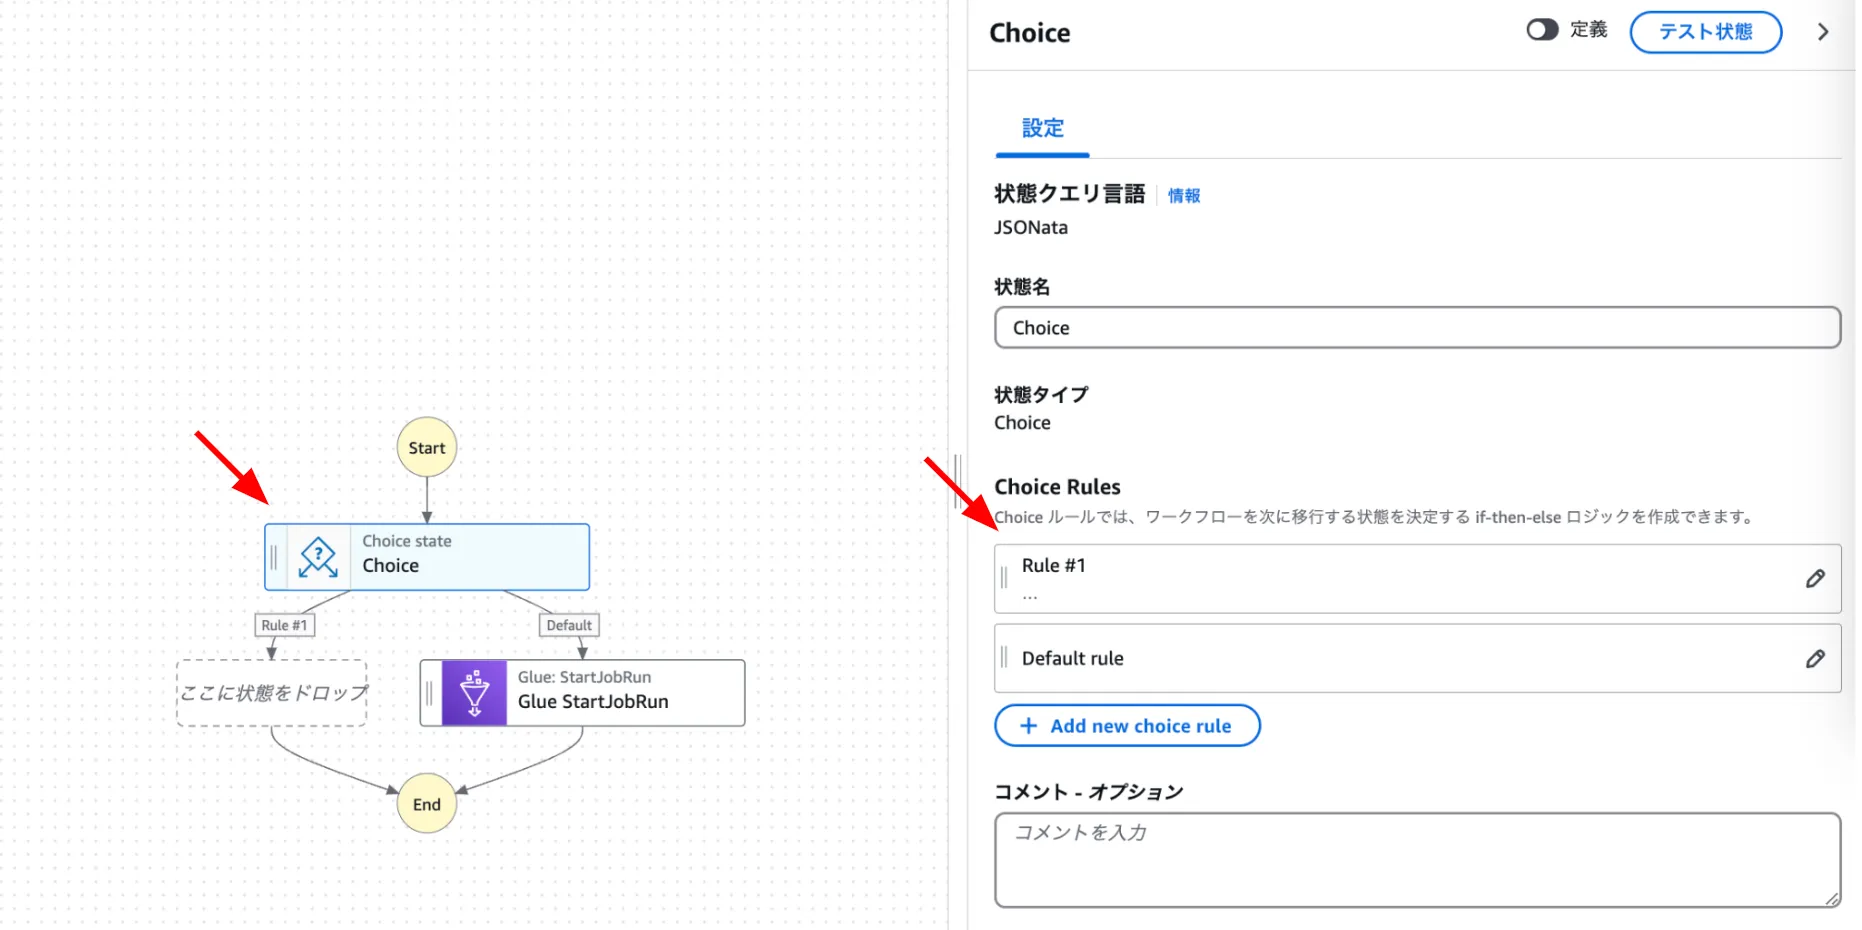
Task: Grab the Glue StartJobRun drag handle
Action: 430,692
